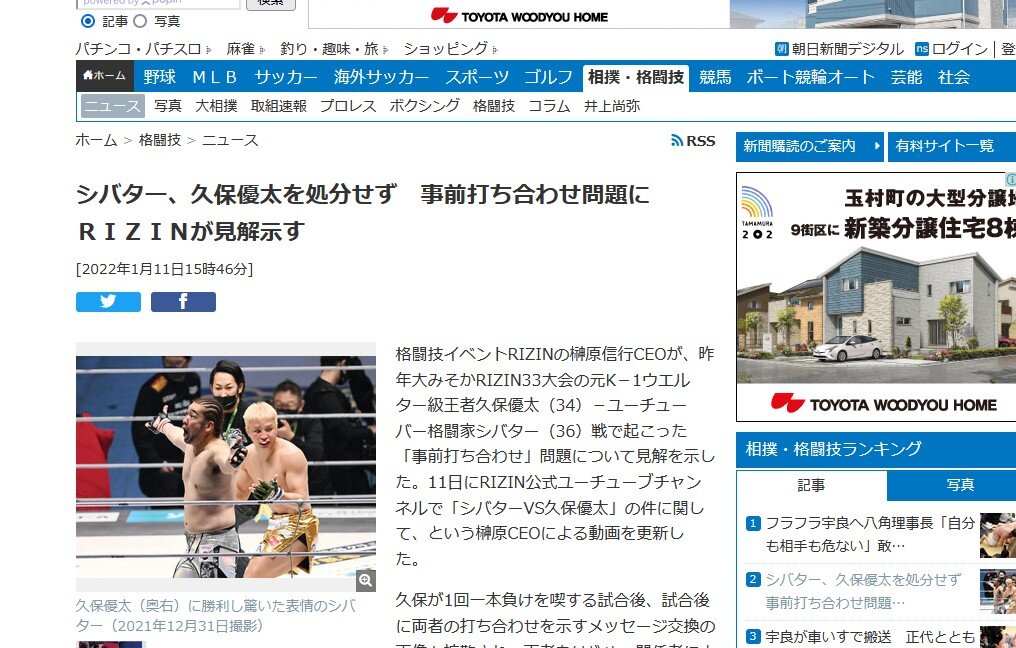The height and width of the screenshot is (648, 1016).
Task: Open the ボート競輪オート section
Action: tap(811, 77)
